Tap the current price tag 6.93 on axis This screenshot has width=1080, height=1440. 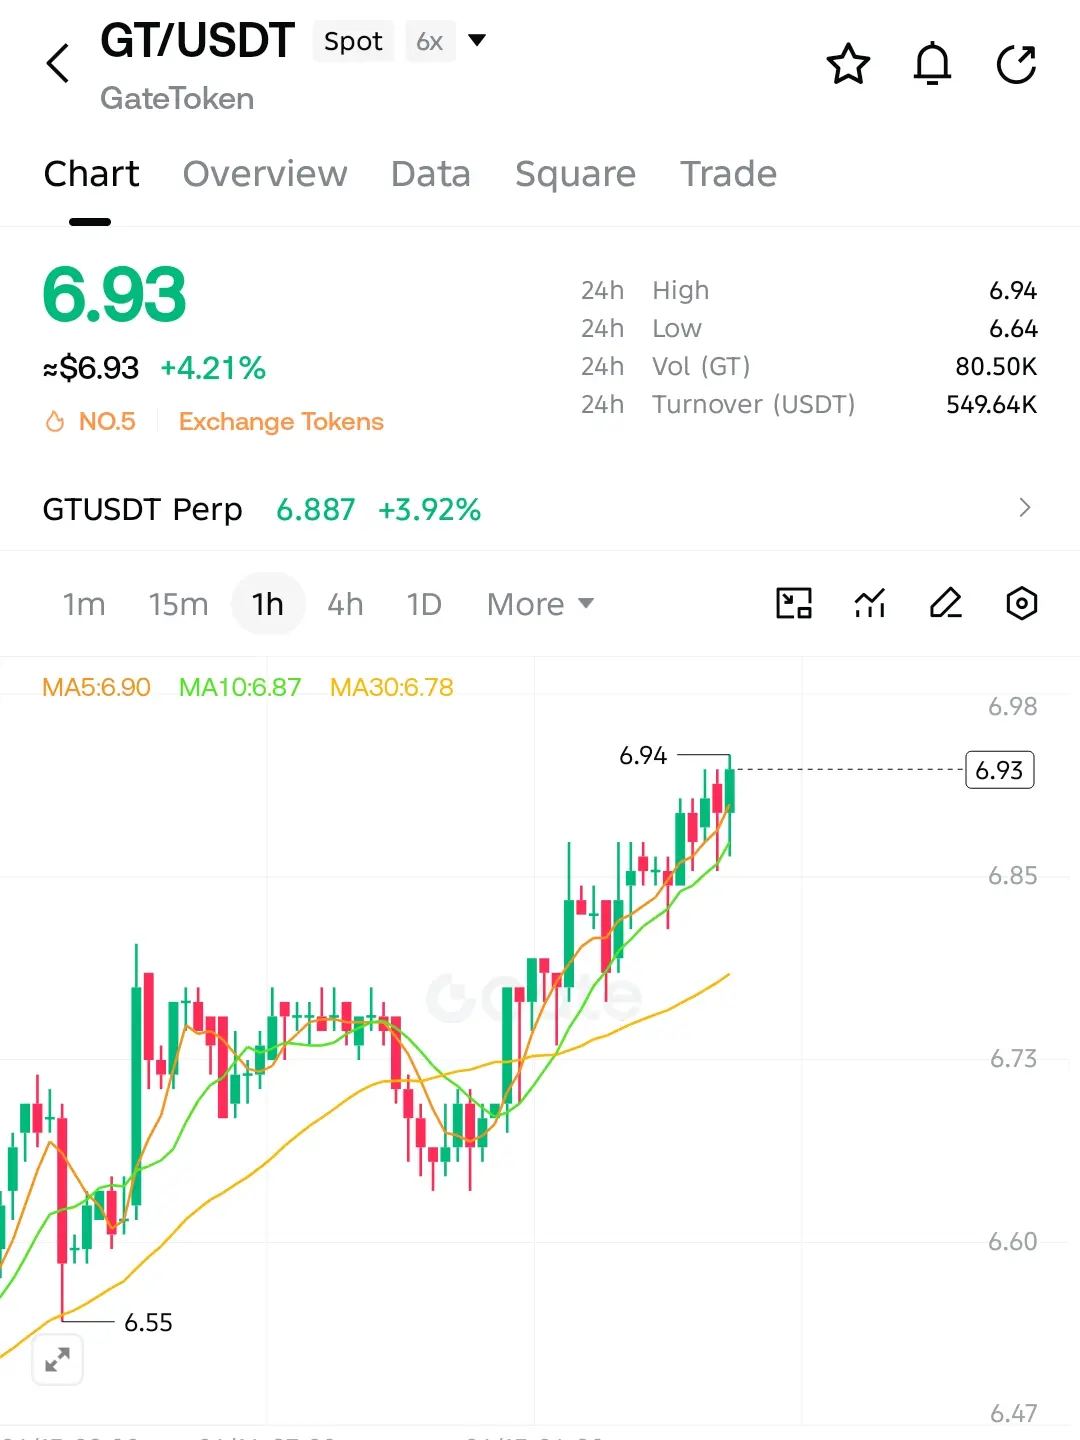tap(999, 770)
